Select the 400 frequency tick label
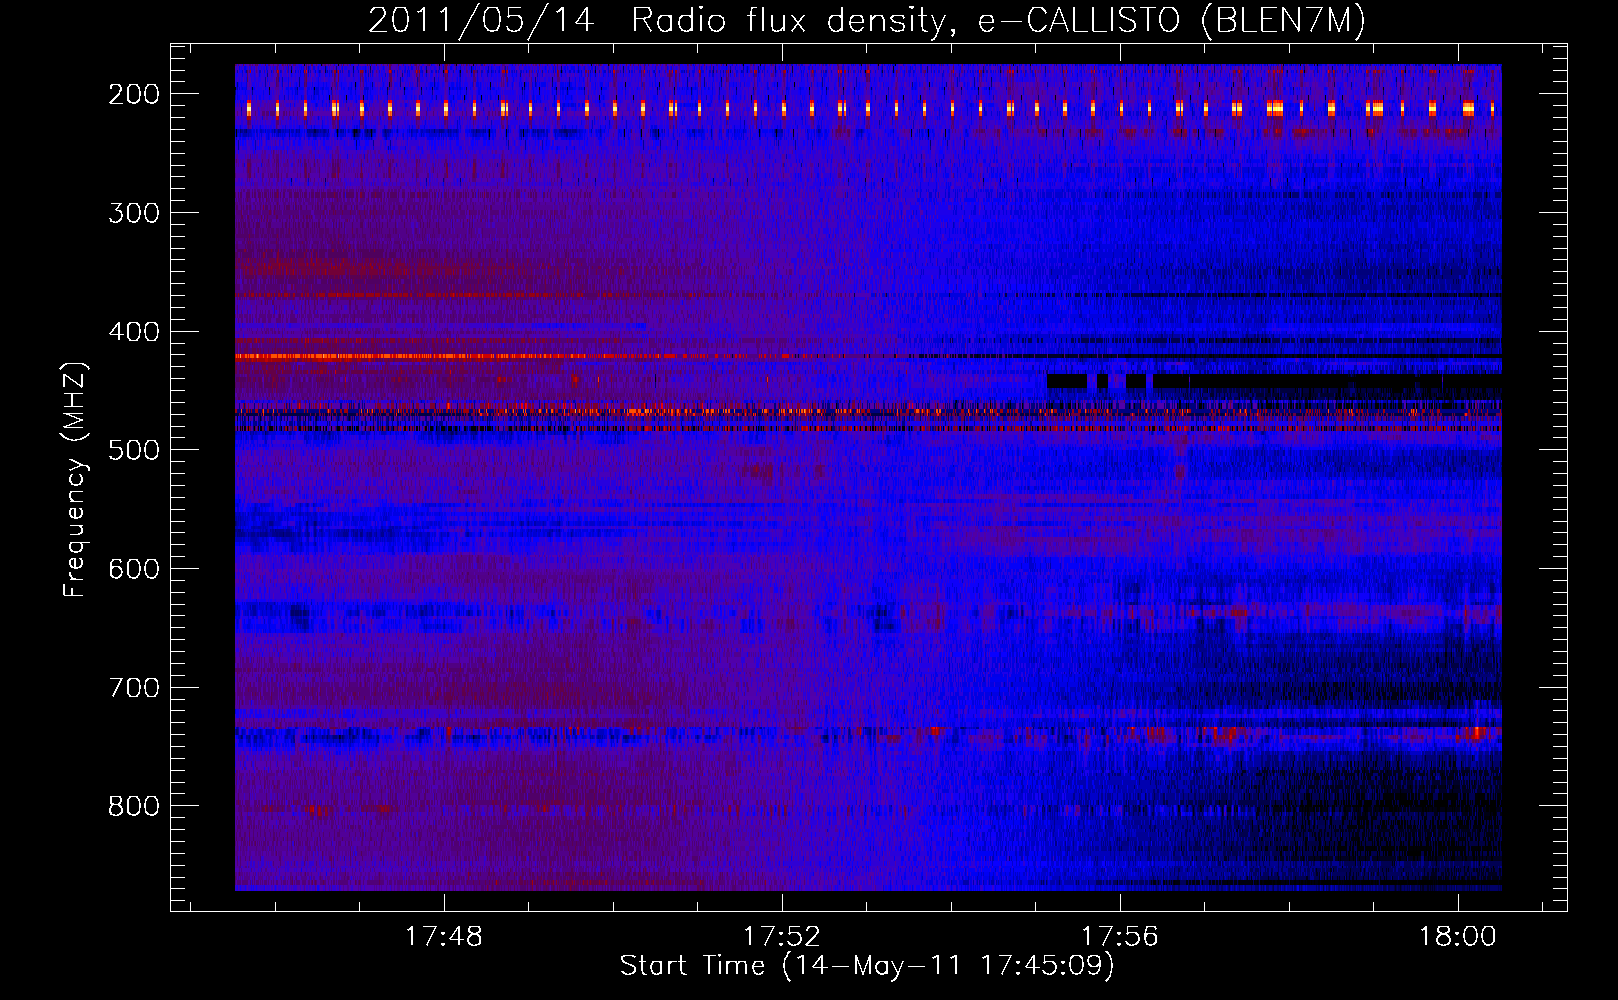The width and height of the screenshot is (1618, 1000). (134, 332)
